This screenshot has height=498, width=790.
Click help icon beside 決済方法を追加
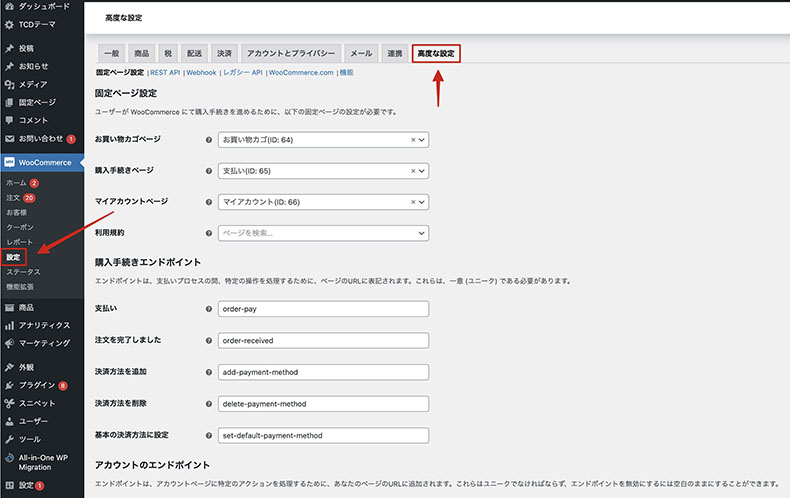click(x=209, y=372)
